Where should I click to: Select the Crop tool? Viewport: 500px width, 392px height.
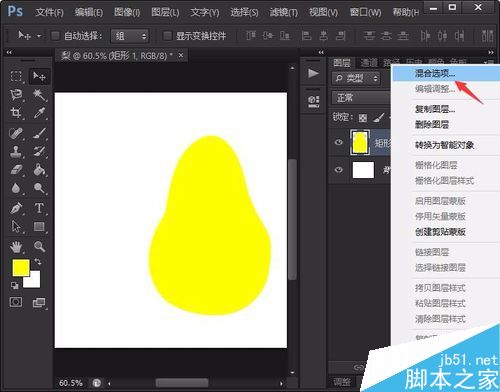(x=16, y=113)
